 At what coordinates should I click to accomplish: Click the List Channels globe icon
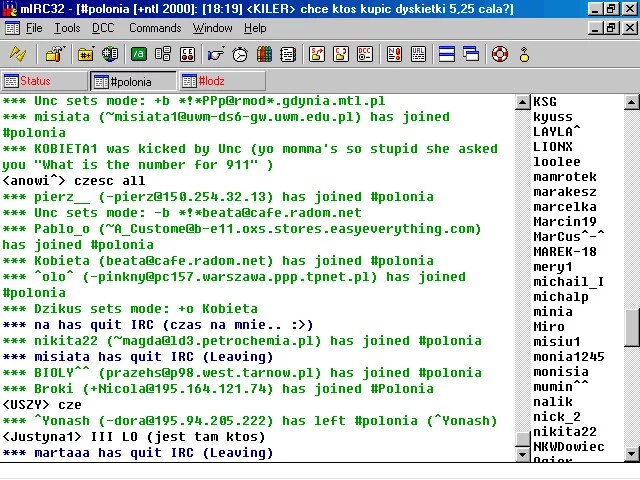click(x=110, y=54)
